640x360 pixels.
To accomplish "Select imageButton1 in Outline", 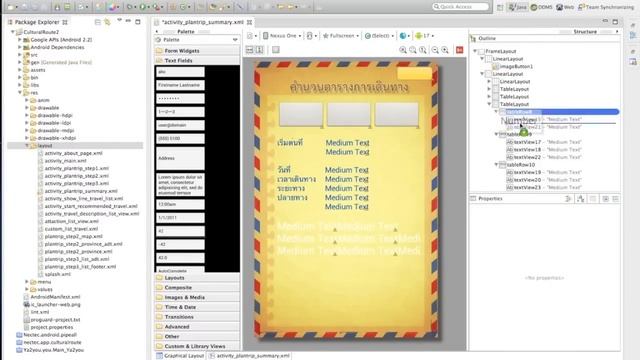I will (x=516, y=66).
